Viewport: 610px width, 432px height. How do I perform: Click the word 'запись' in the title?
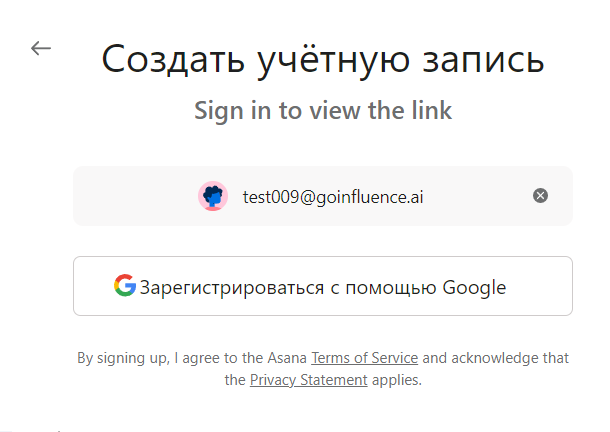tap(483, 60)
